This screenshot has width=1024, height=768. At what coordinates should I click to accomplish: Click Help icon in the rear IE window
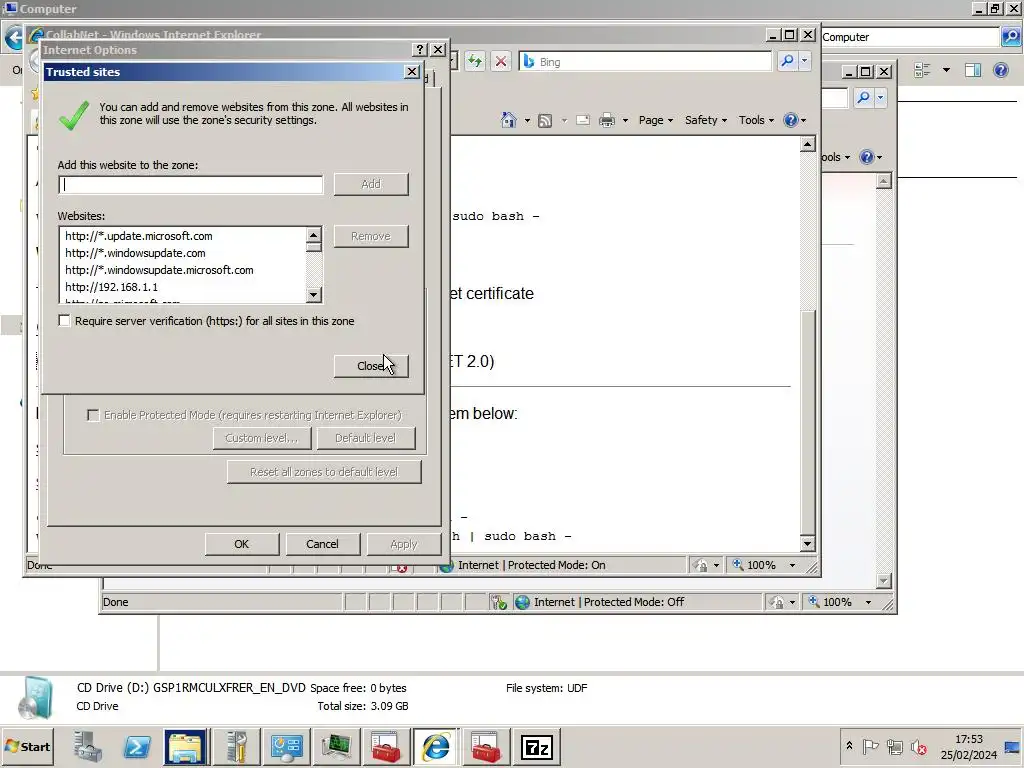pyautogui.click(x=867, y=157)
